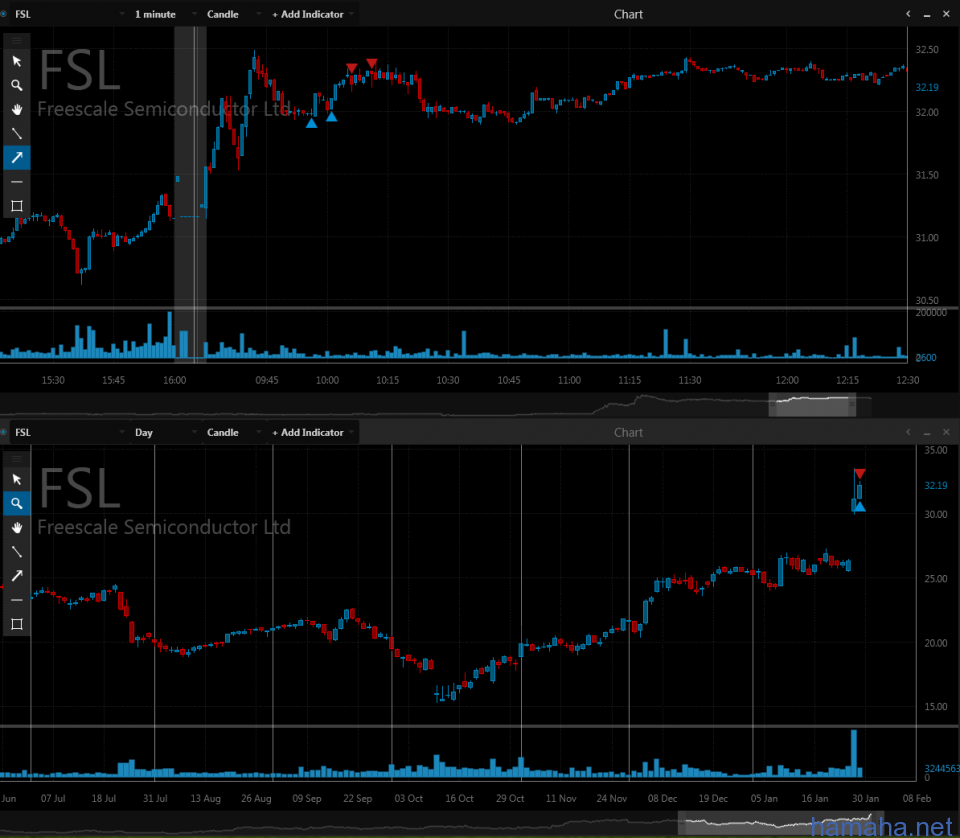Click the 32.50 price axis label in top chart

tap(927, 50)
